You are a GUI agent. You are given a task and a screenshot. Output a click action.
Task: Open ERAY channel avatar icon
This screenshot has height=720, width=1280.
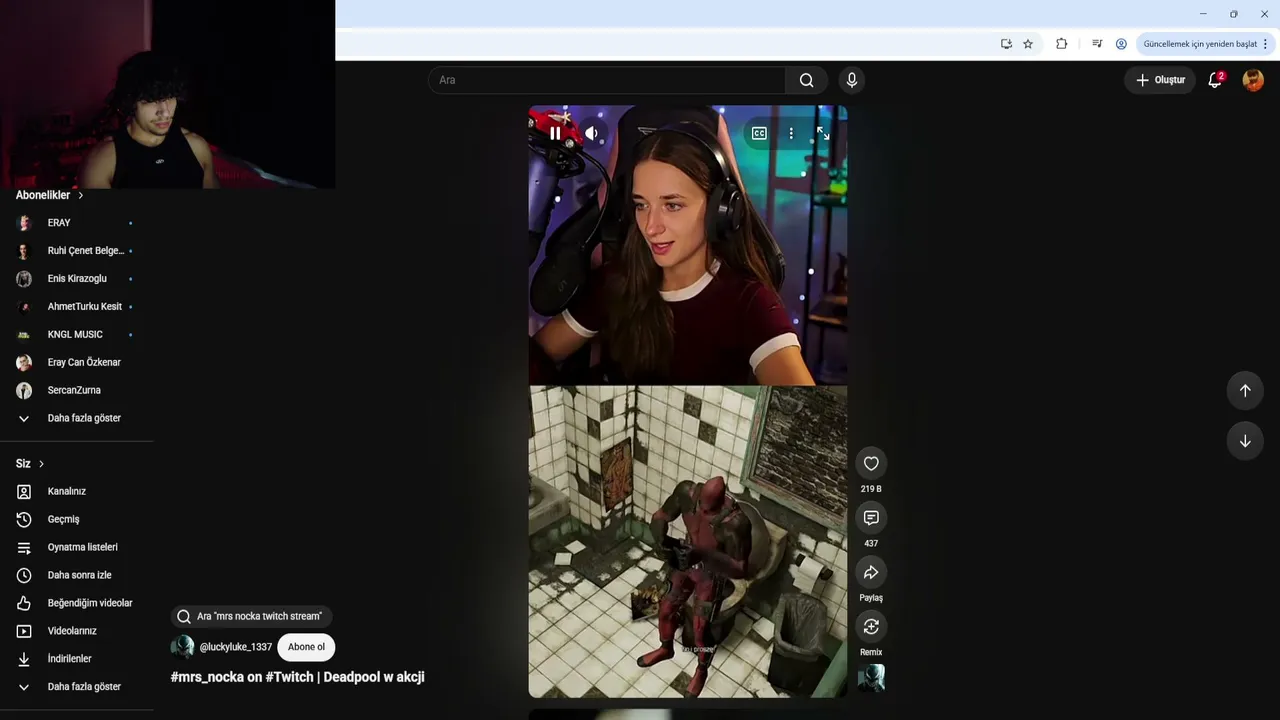pyautogui.click(x=24, y=223)
